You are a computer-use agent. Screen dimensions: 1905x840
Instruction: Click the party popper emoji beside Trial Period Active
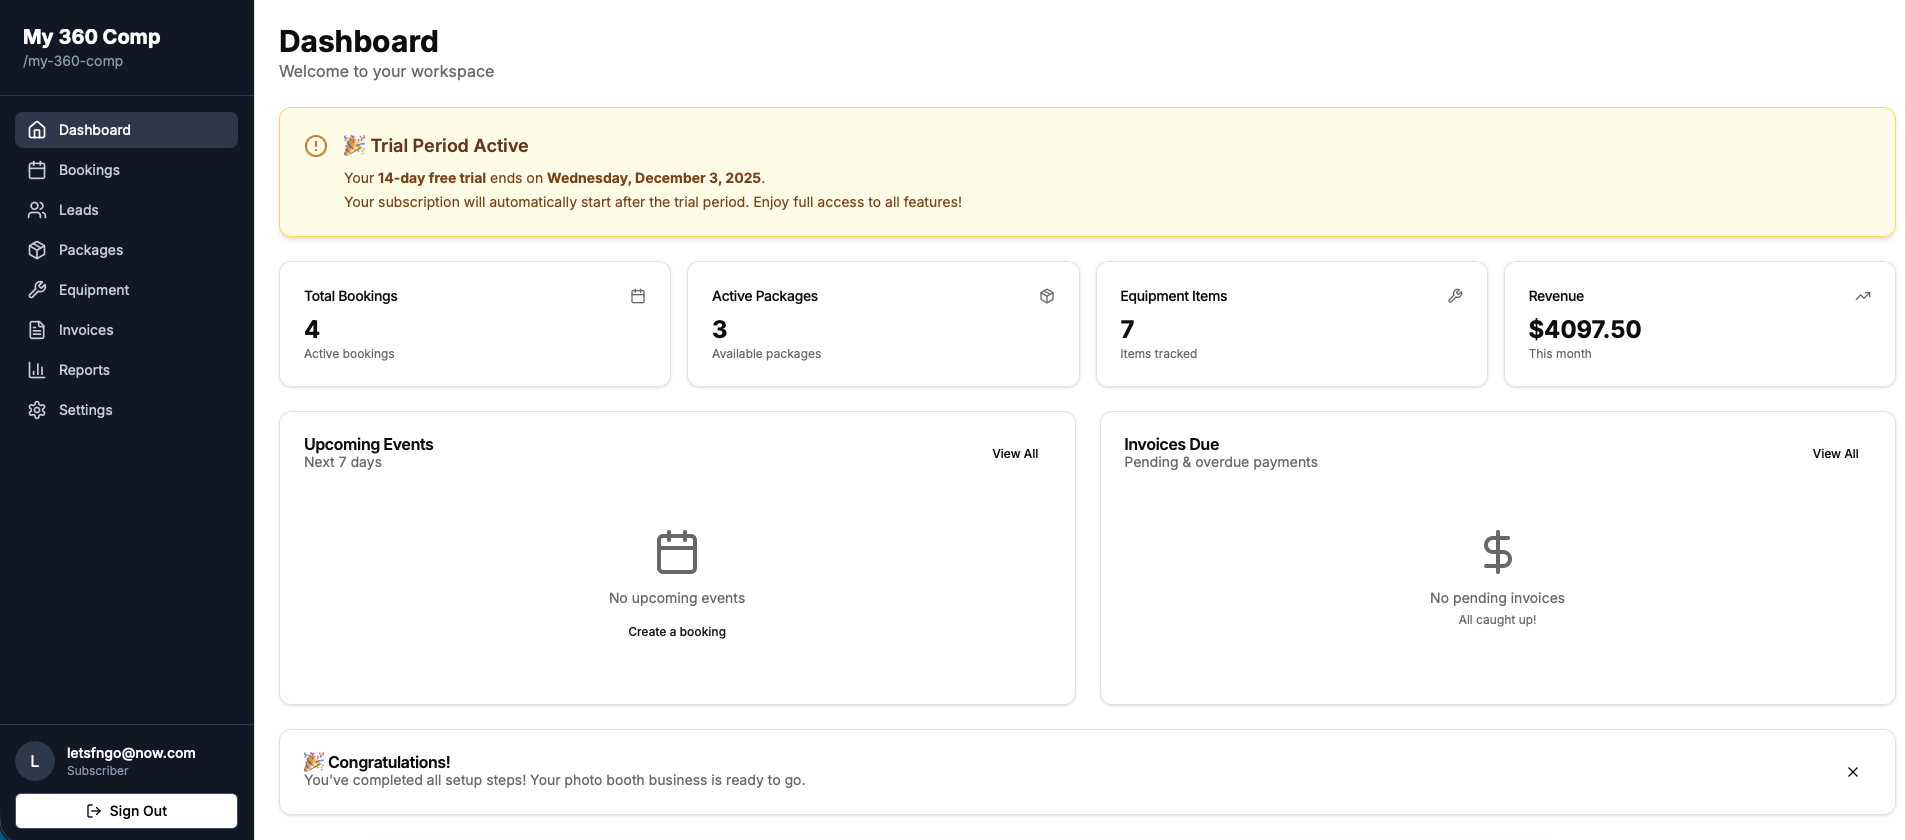point(354,145)
